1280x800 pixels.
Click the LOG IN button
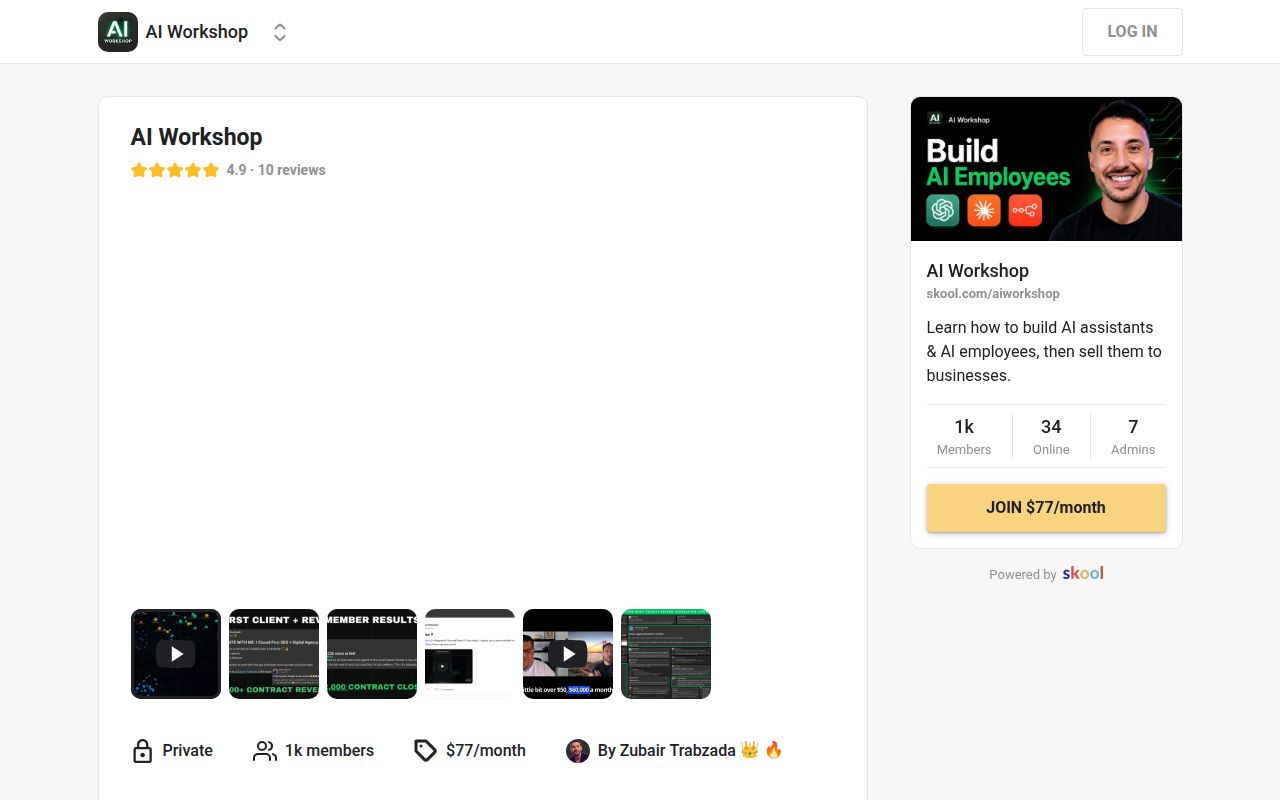pyautogui.click(x=1132, y=32)
